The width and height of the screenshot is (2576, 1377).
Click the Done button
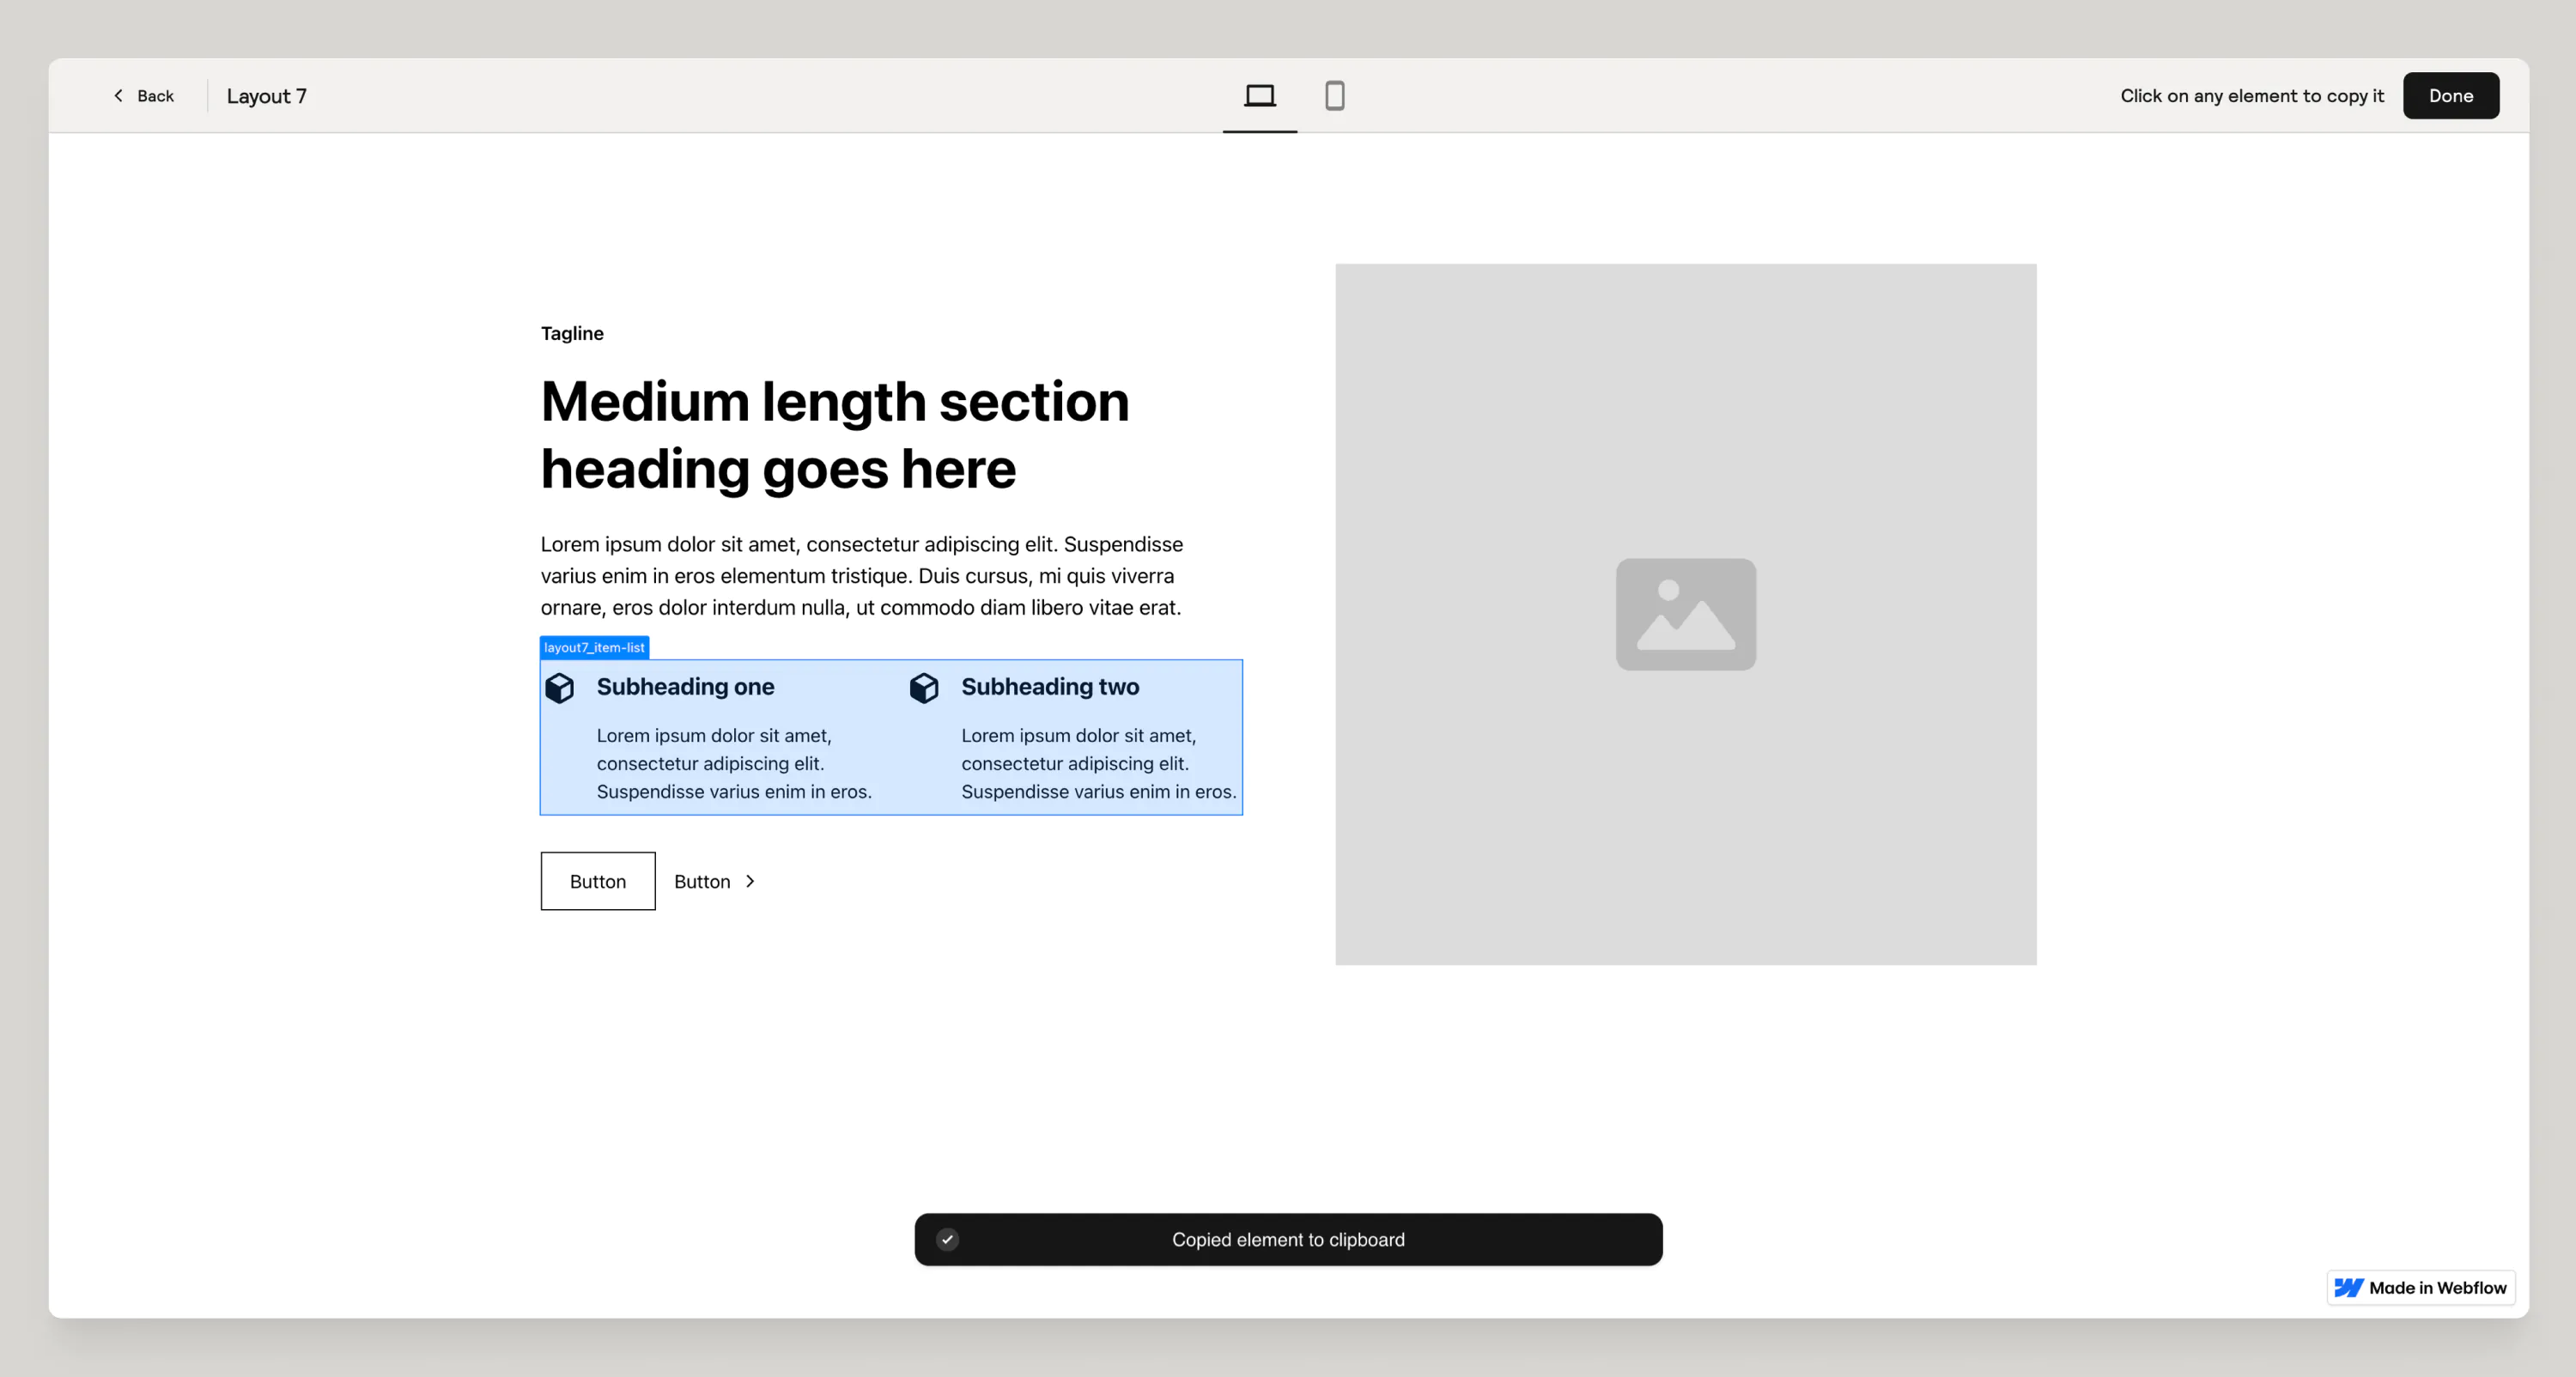2450,96
